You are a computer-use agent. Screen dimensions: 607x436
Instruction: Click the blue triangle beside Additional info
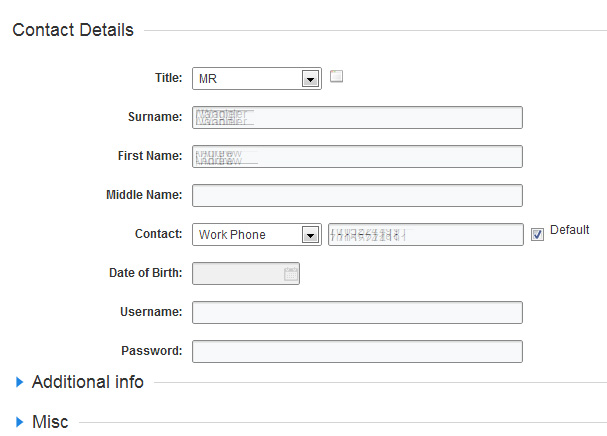20,382
